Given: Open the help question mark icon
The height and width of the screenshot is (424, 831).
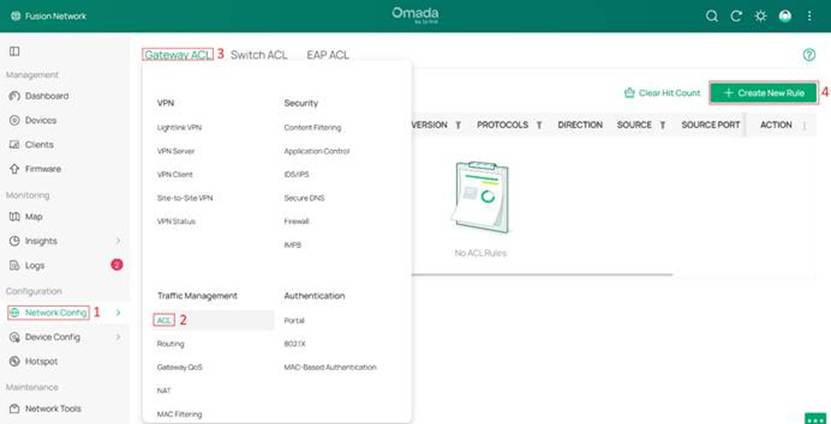Looking at the screenshot, I should pos(809,55).
